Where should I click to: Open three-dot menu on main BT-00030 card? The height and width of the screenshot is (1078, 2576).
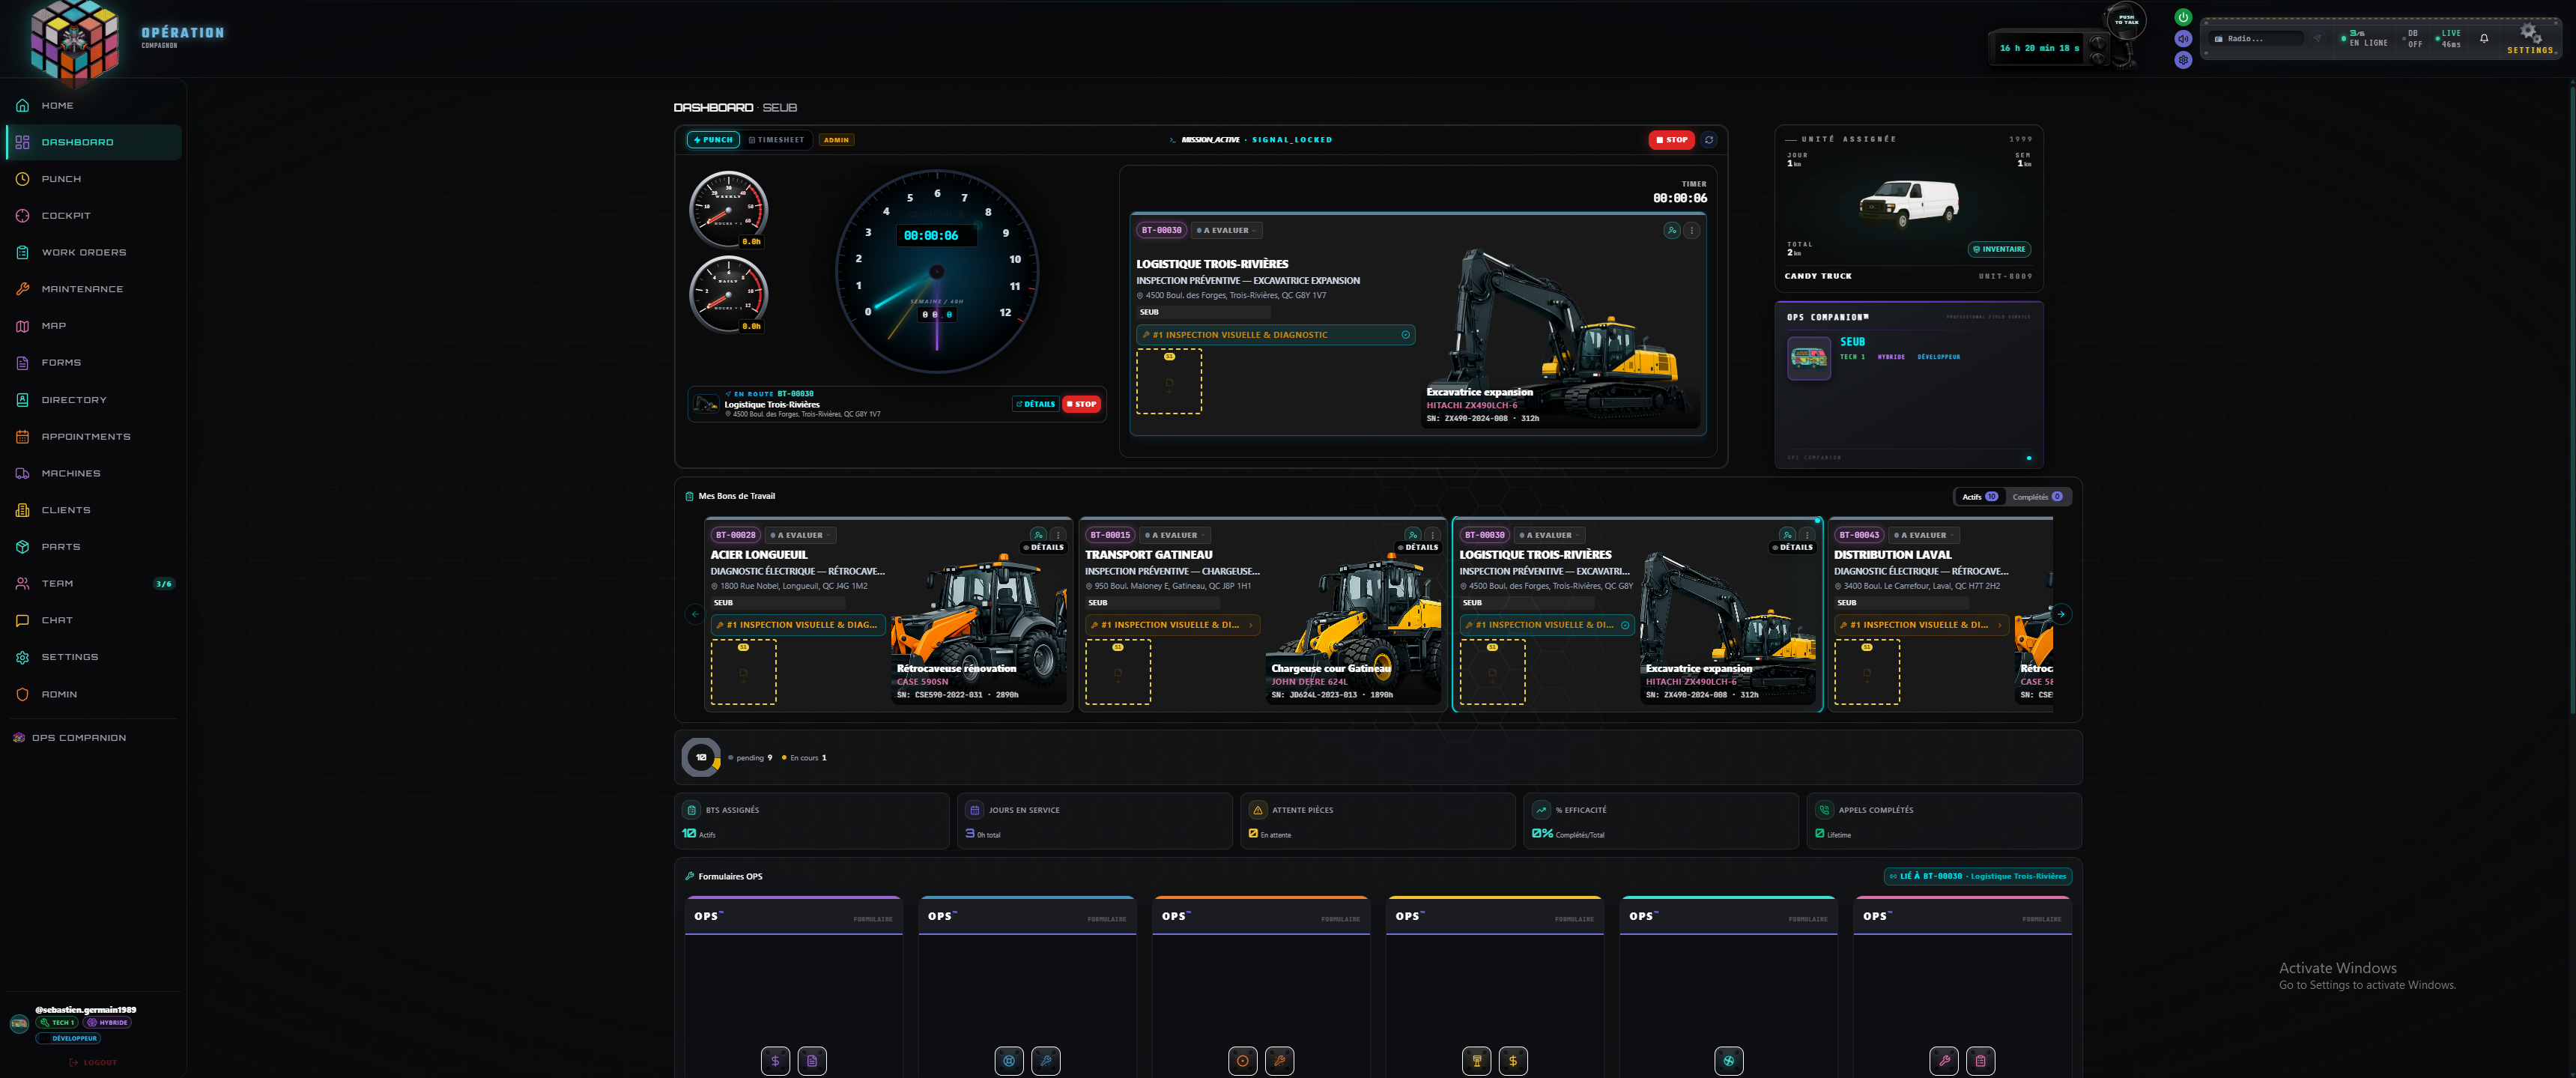(x=1691, y=230)
